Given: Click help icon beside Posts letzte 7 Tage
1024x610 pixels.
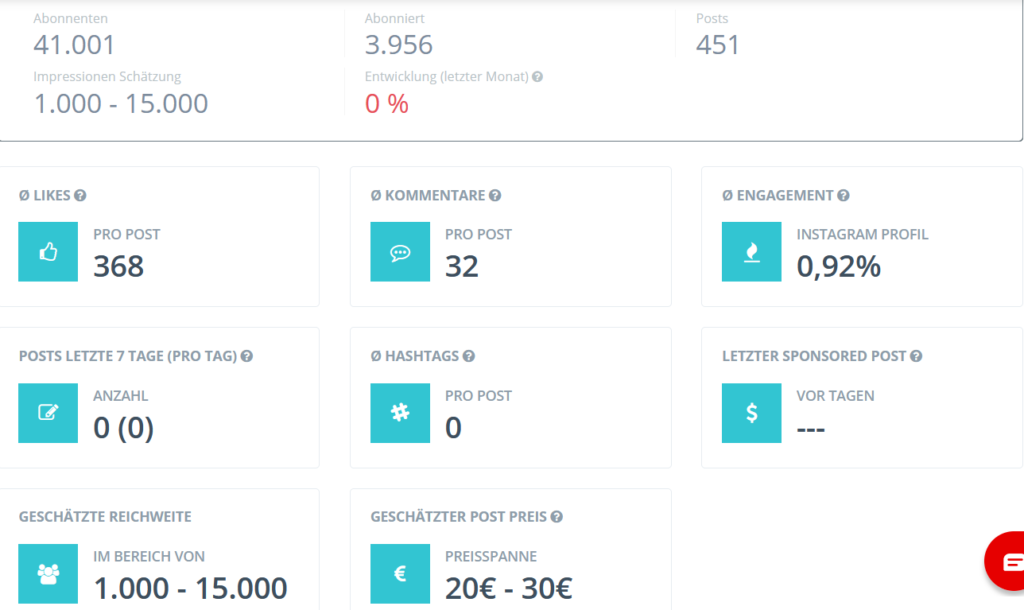Looking at the screenshot, I should click(x=246, y=356).
